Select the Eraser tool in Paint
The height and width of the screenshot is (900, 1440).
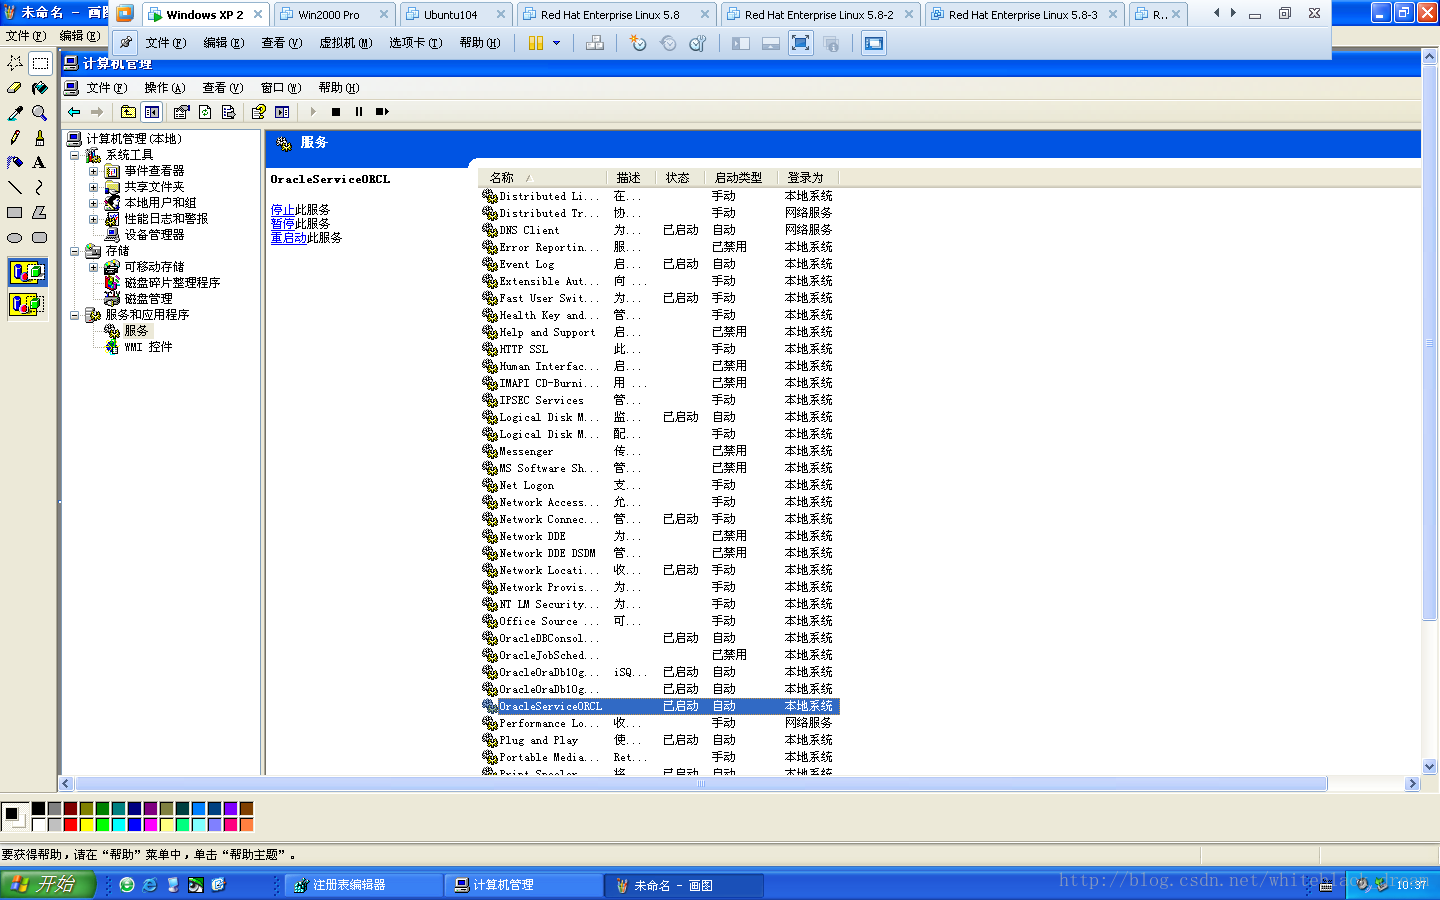click(x=15, y=88)
